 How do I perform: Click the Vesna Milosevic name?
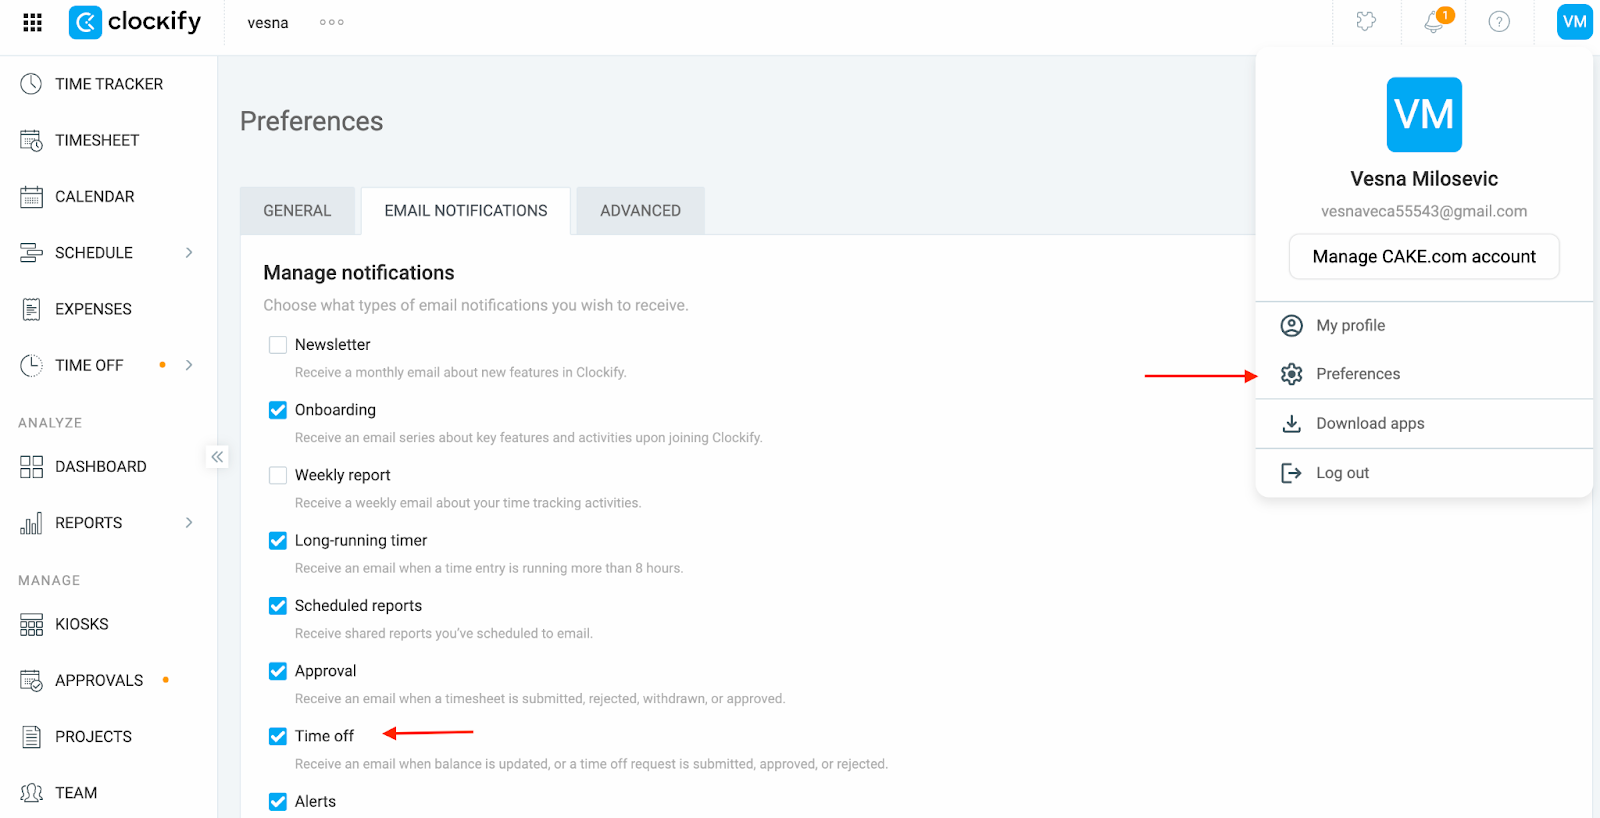(1424, 179)
